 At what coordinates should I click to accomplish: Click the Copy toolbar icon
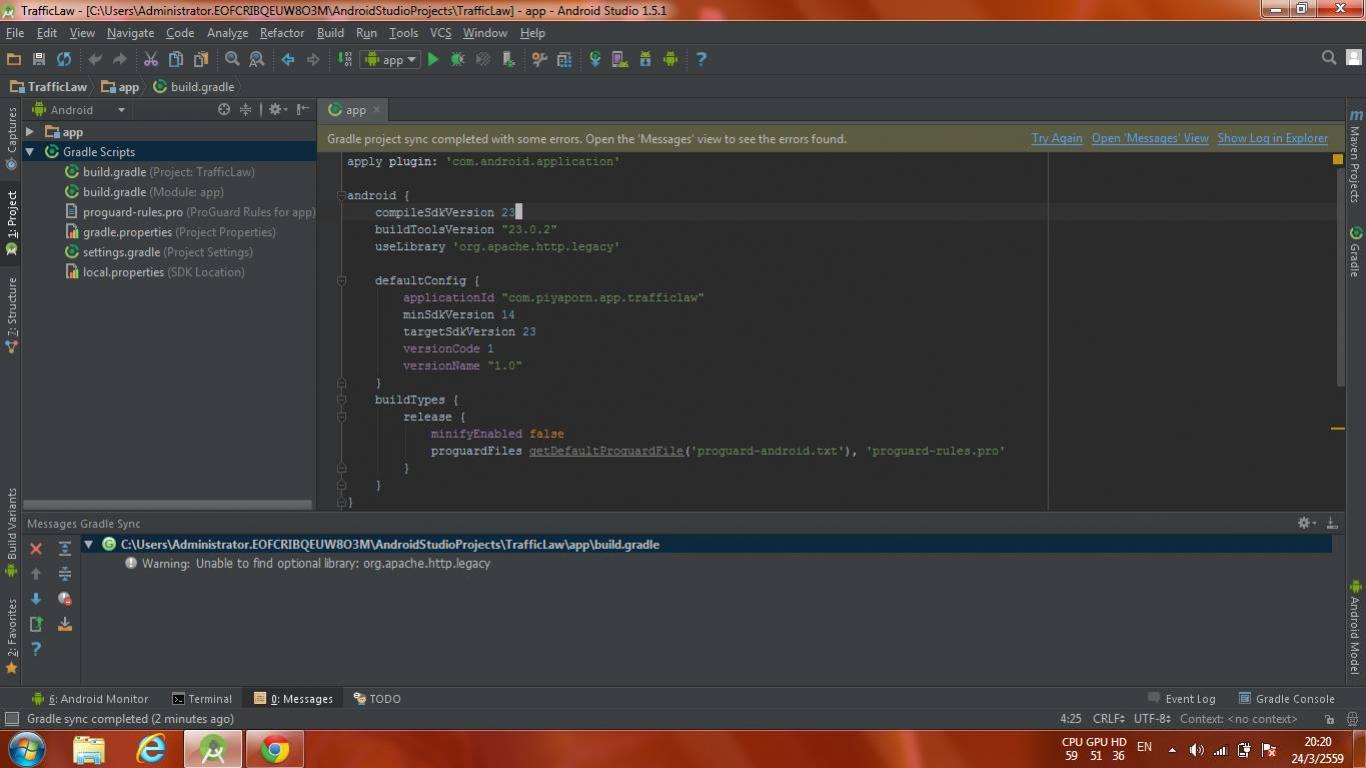[175, 60]
